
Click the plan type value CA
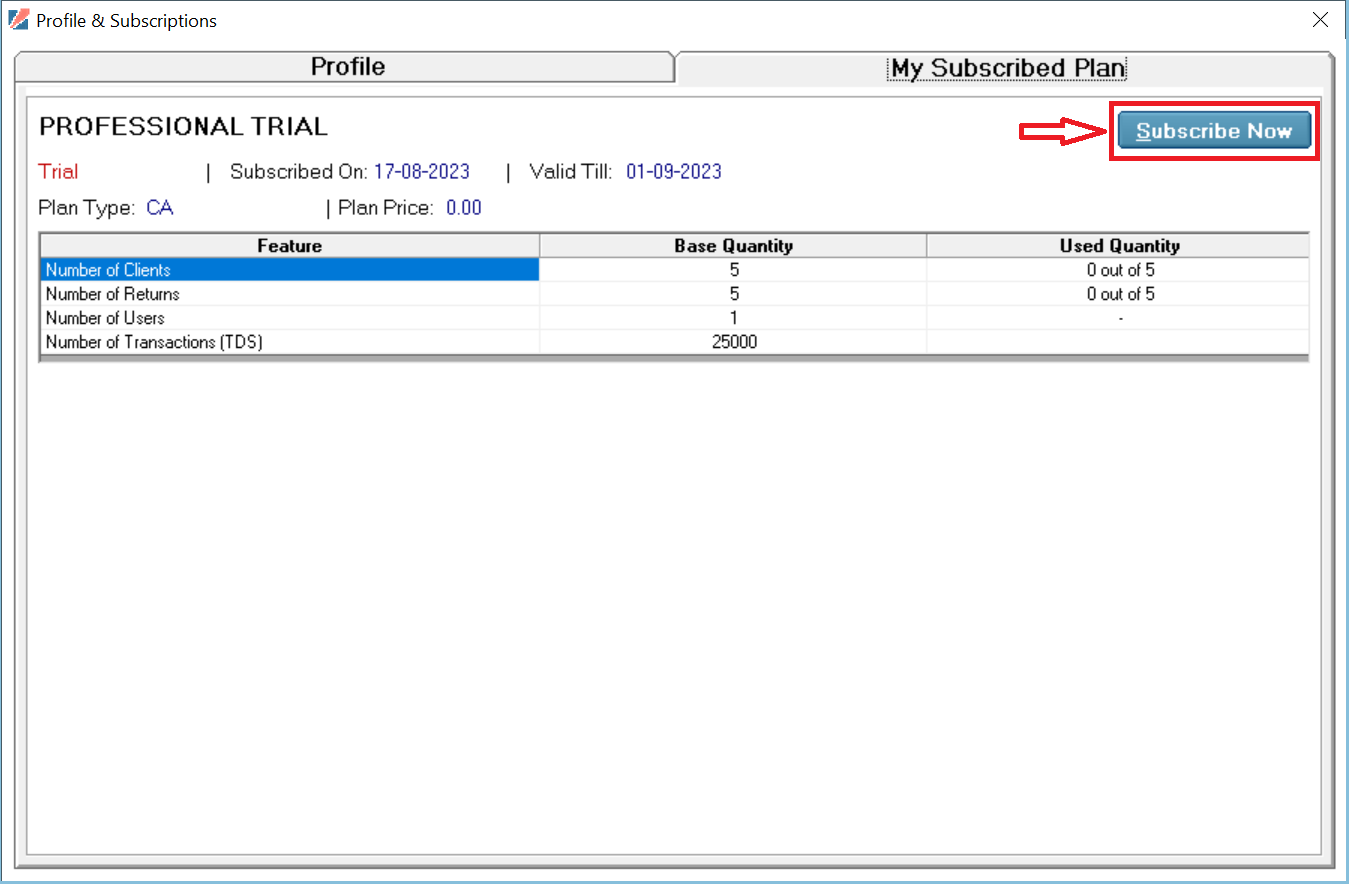coord(160,208)
